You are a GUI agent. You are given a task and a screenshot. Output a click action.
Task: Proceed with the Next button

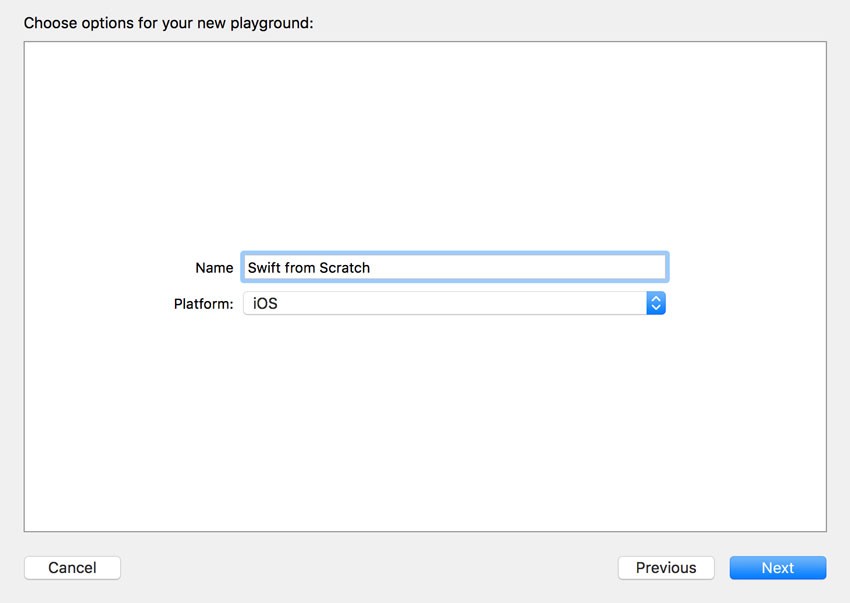[x=777, y=568]
